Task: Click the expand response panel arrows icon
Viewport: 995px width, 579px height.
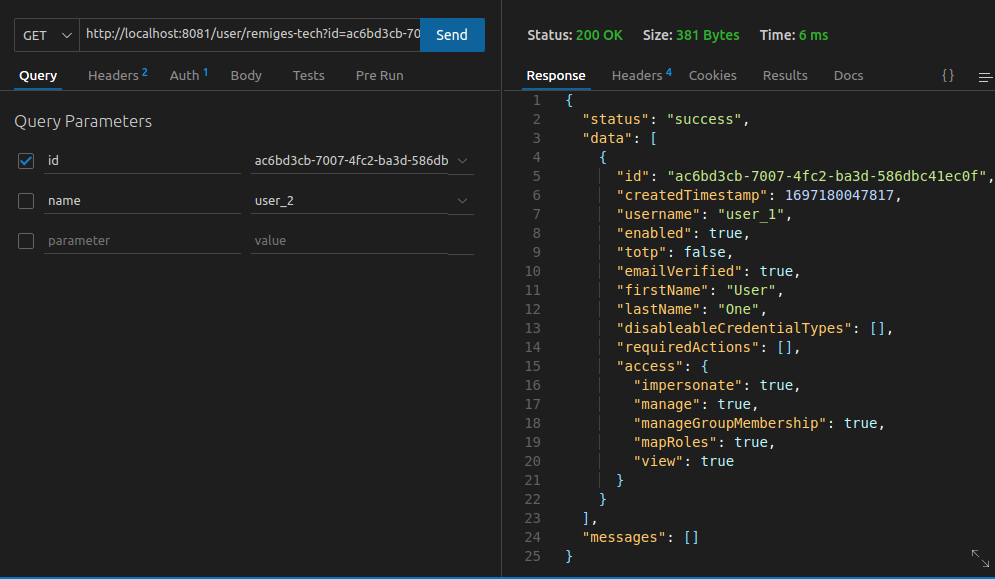Action: pyautogui.click(x=980, y=558)
